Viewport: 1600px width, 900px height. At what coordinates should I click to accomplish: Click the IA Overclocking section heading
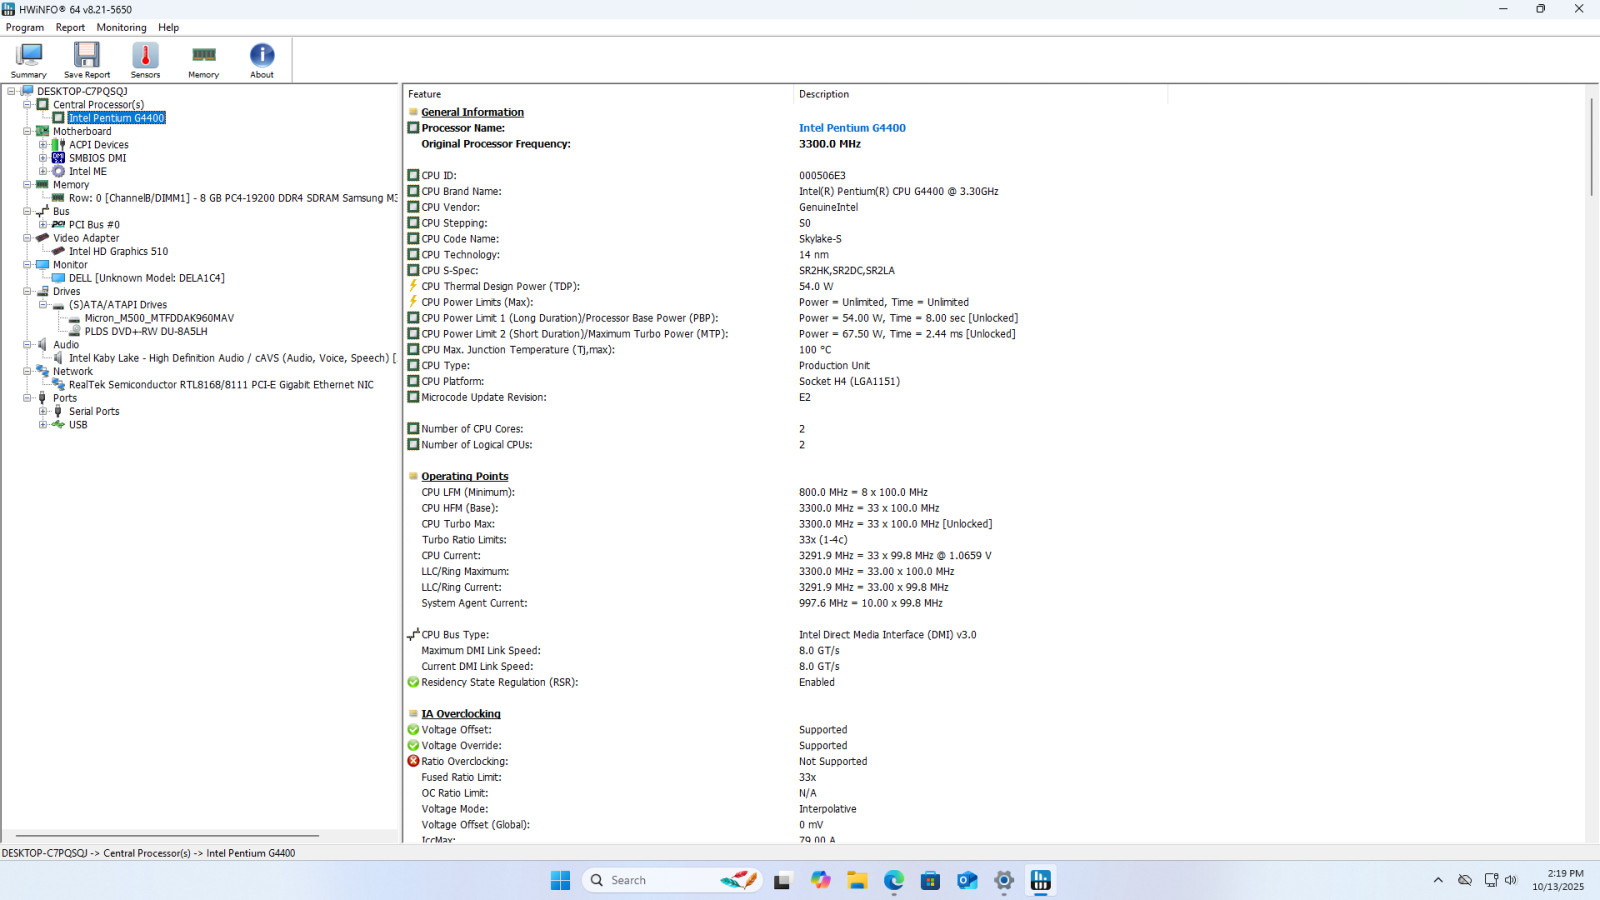click(461, 714)
